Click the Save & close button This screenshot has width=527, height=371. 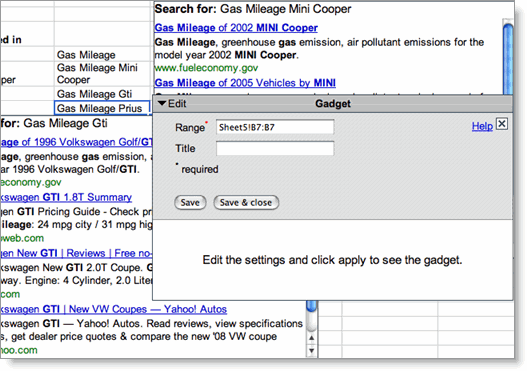(x=246, y=202)
